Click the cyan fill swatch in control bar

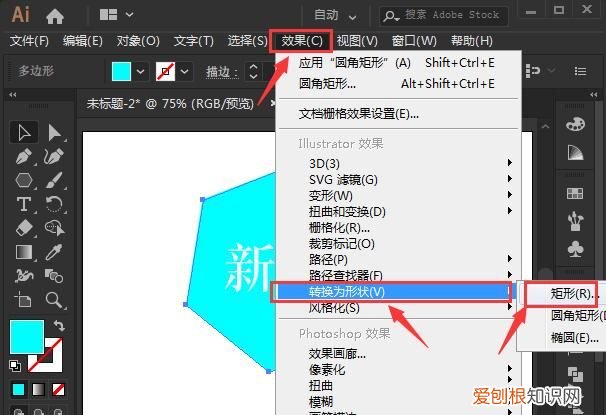121,71
